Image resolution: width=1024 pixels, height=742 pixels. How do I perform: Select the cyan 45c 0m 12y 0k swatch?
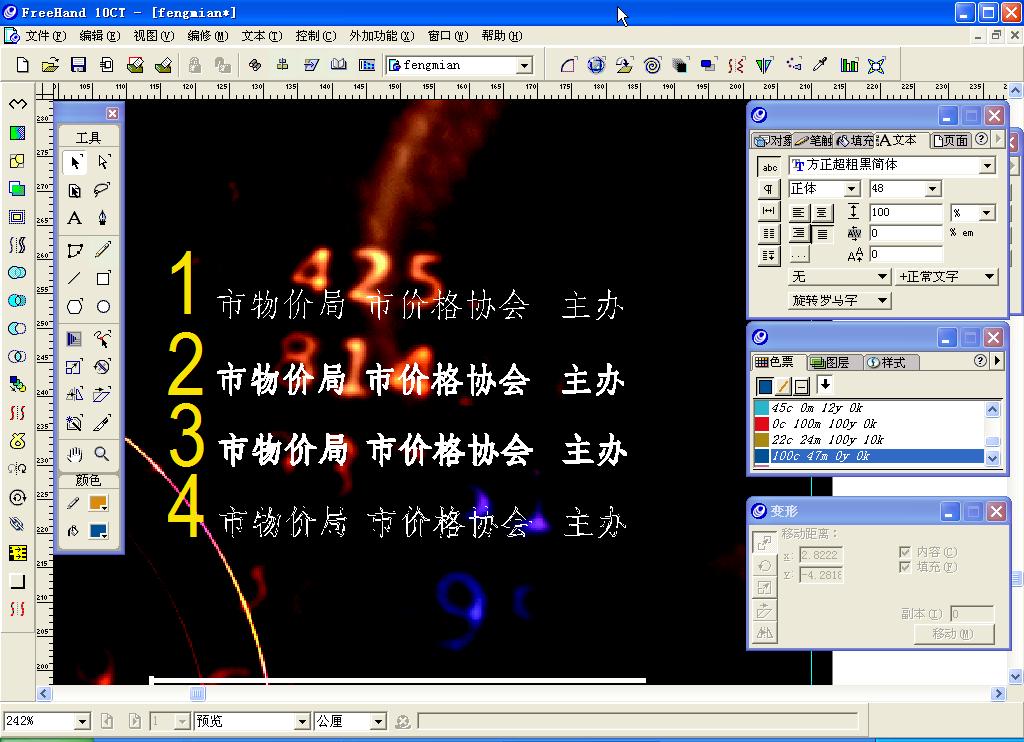coord(869,408)
